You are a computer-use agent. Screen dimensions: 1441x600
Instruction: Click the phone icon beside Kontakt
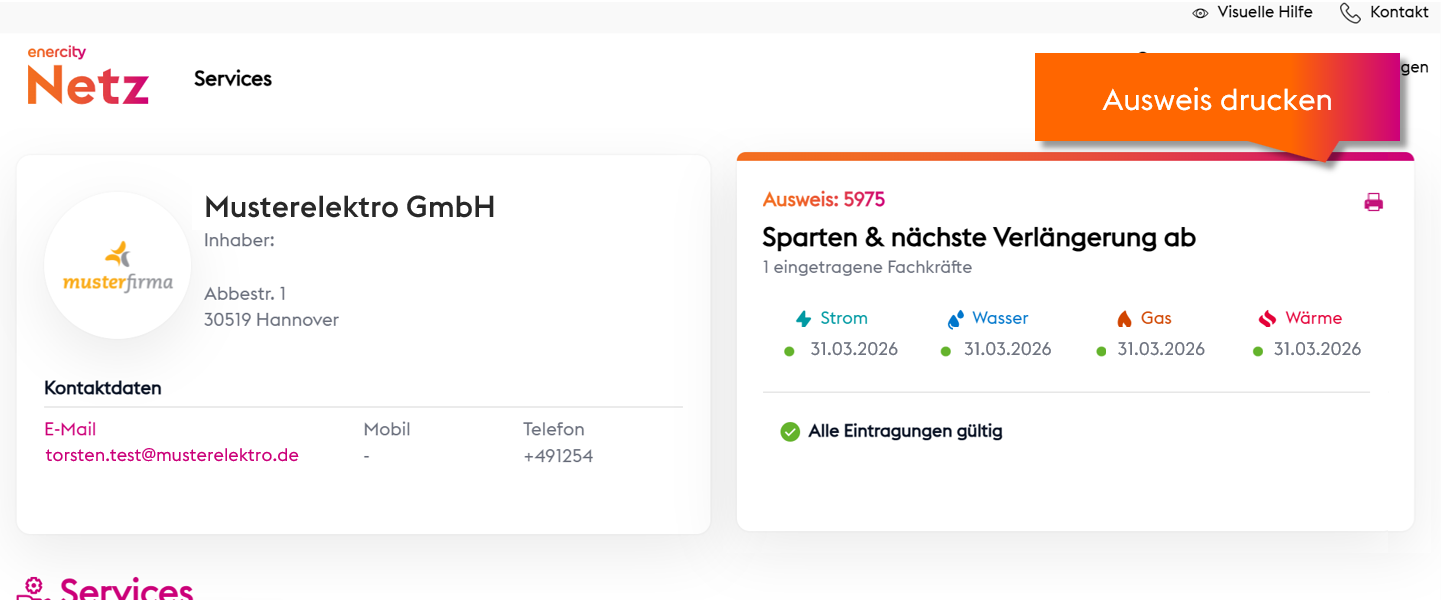point(1350,13)
